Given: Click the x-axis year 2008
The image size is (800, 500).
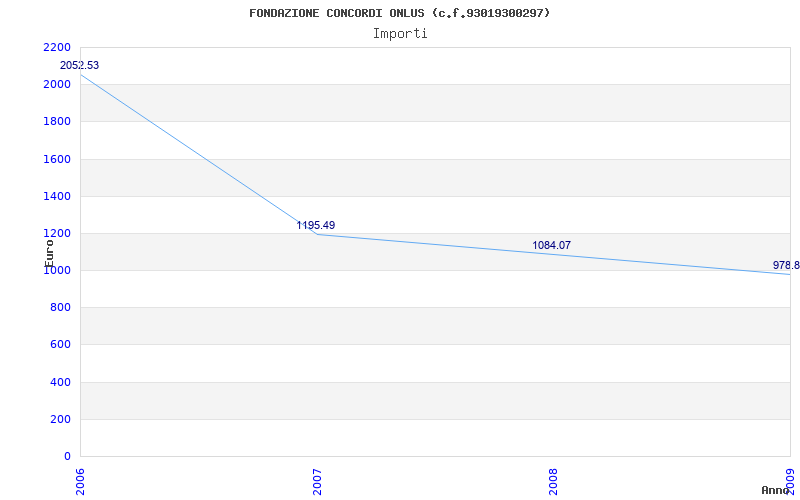Looking at the screenshot, I should click(x=554, y=482).
